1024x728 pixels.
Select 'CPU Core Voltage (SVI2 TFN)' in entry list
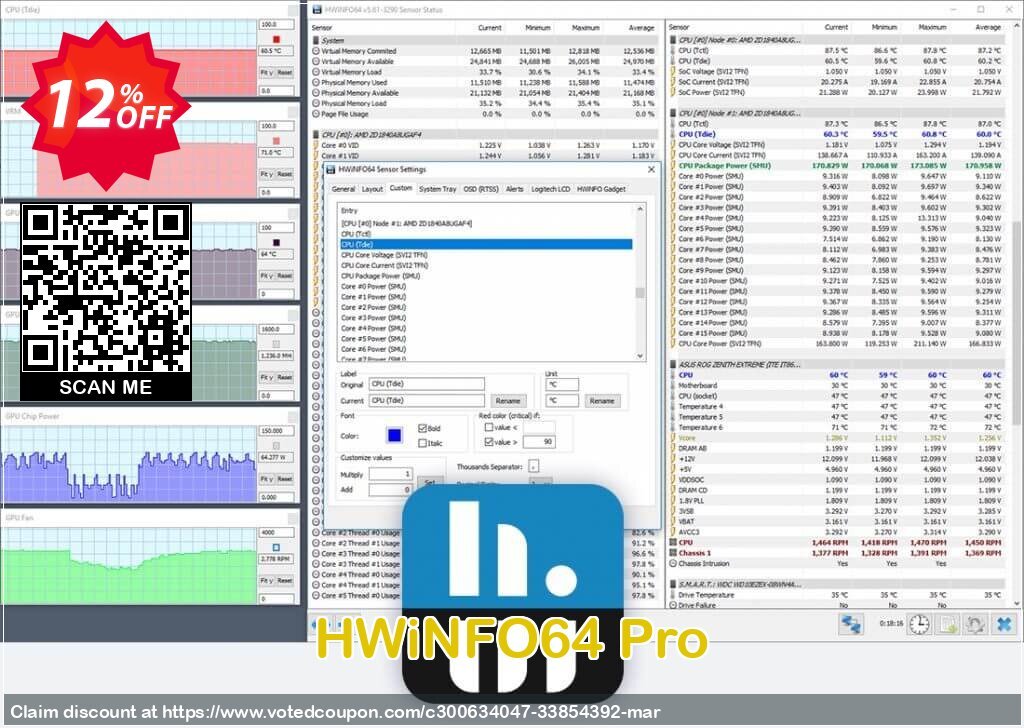tap(385, 255)
